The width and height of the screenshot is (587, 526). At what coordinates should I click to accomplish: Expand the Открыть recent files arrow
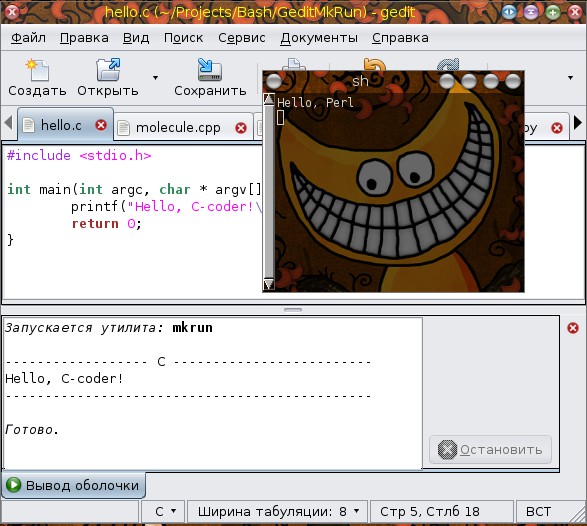(155, 77)
